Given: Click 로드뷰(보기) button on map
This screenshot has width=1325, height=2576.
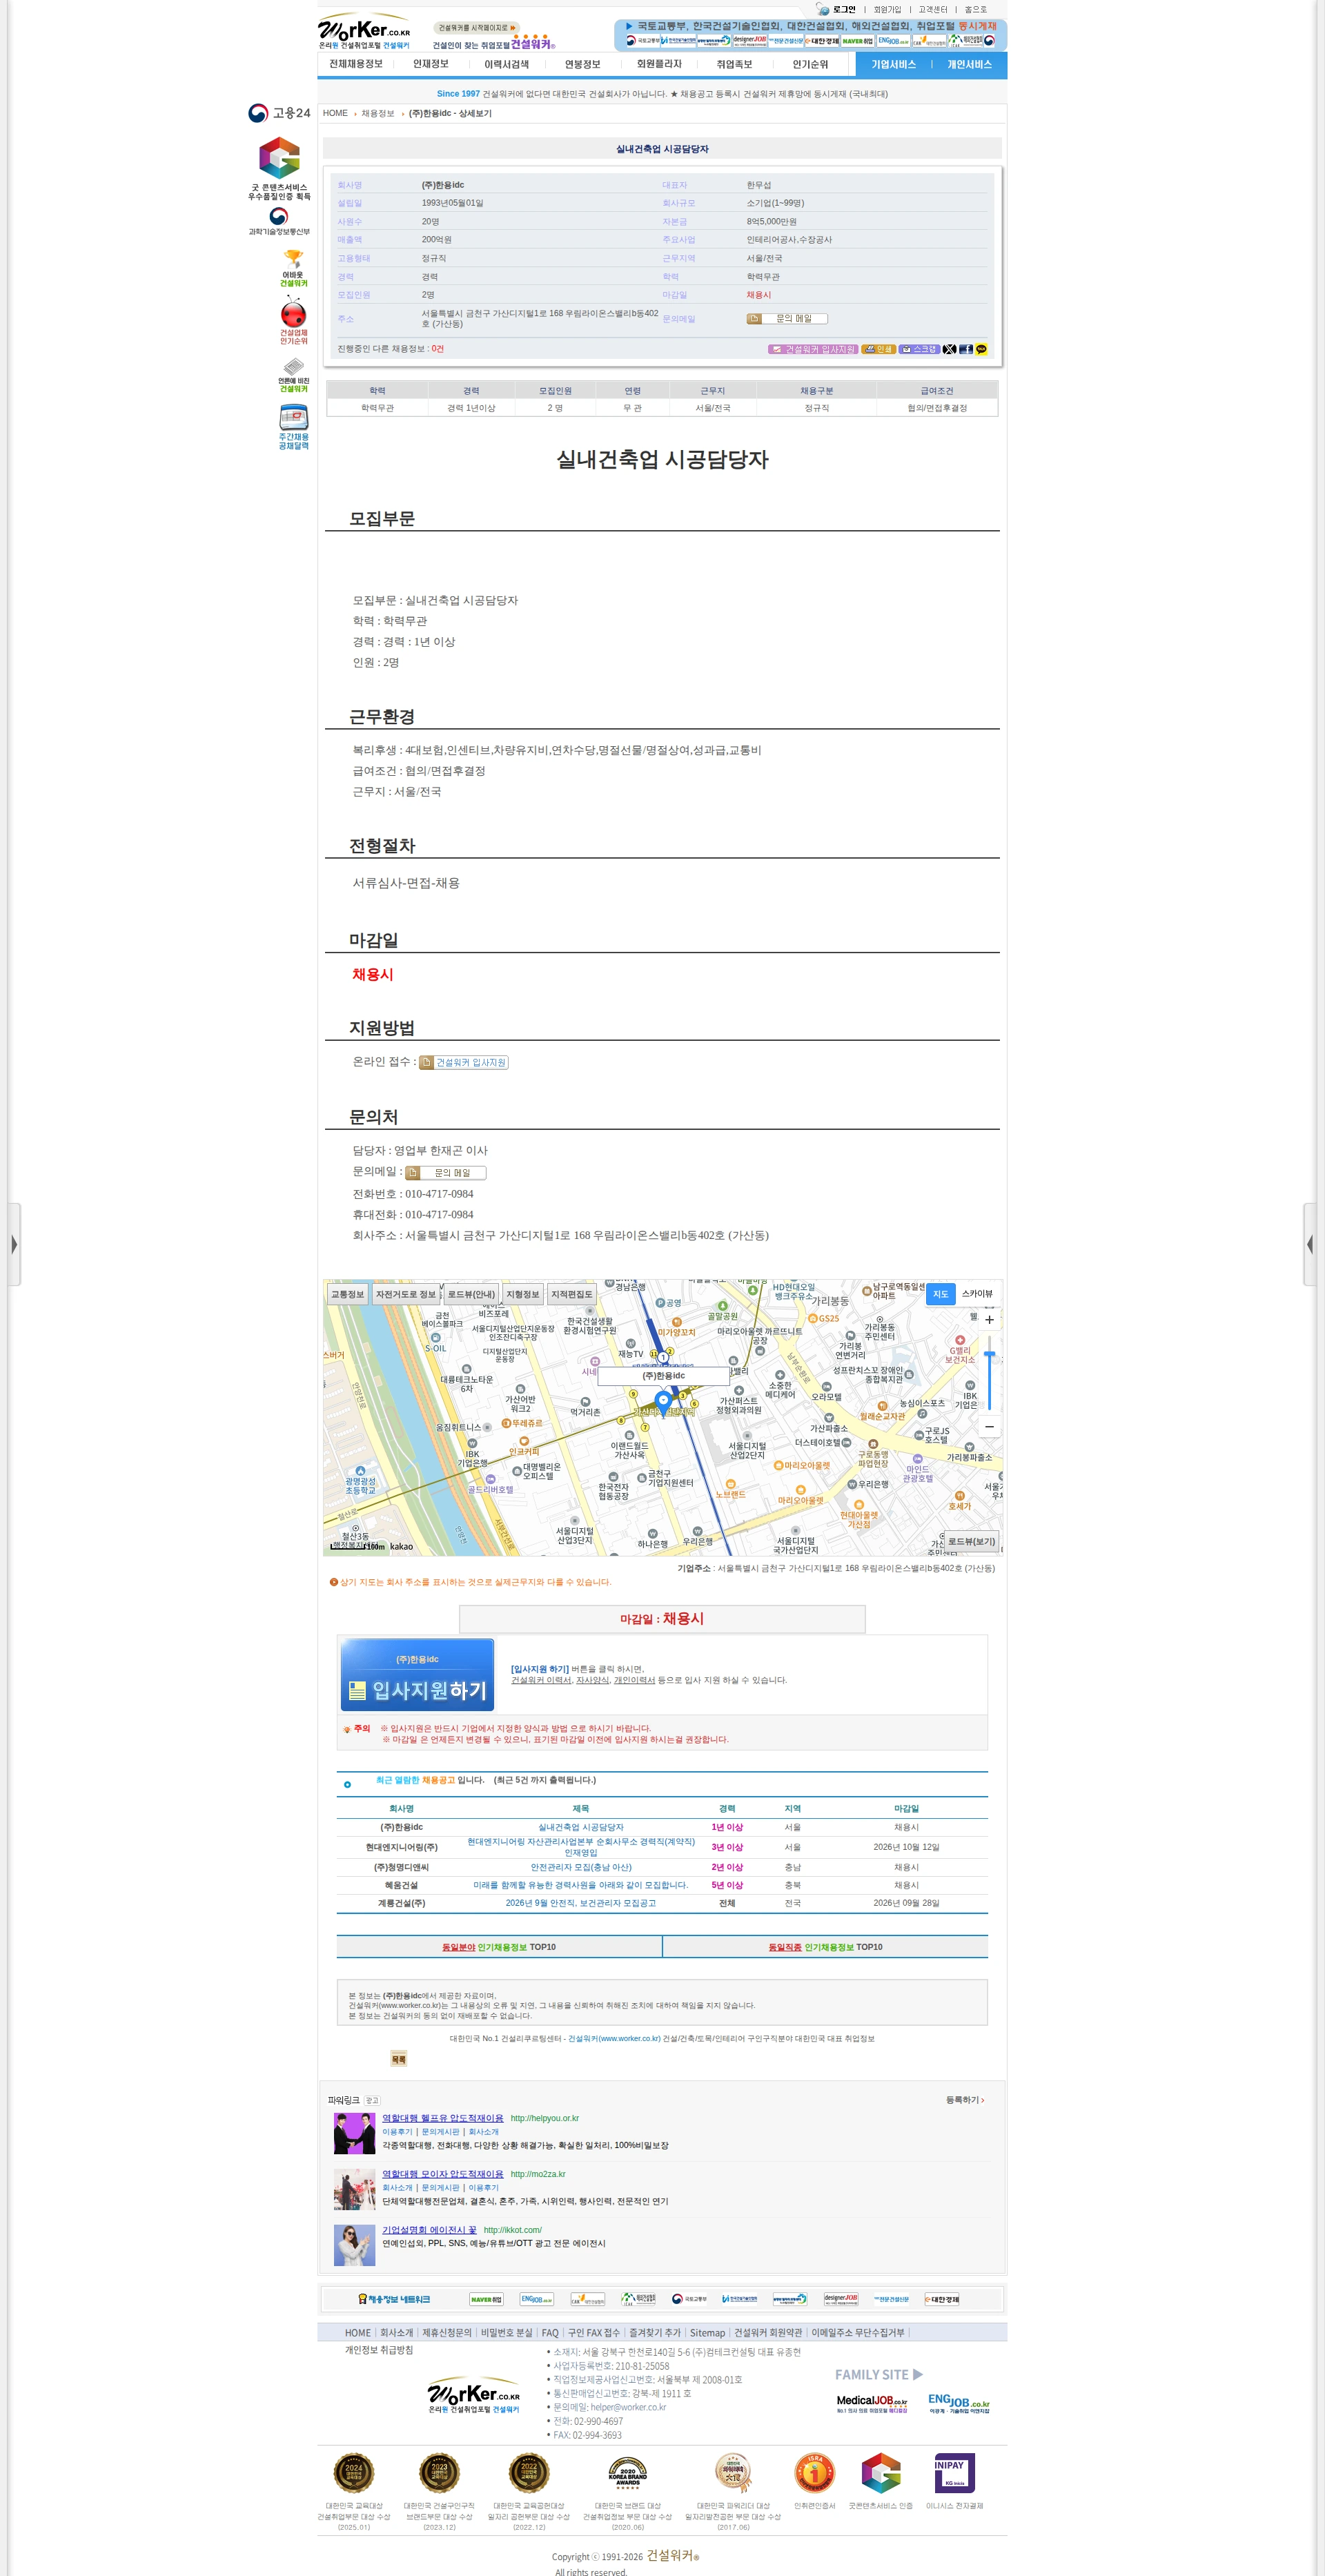Looking at the screenshot, I should coord(971,1541).
